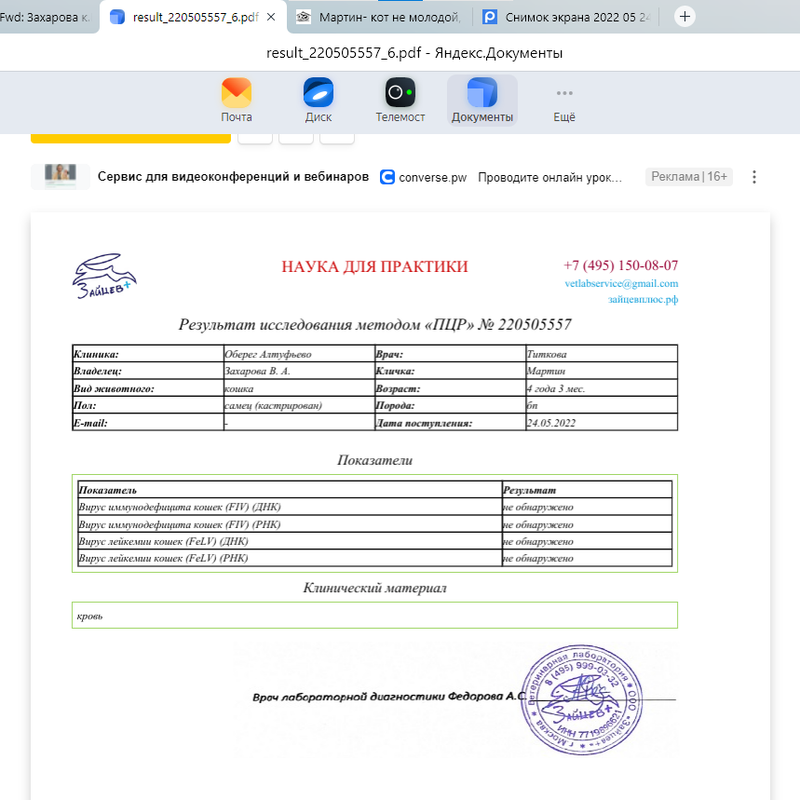800x800 pixels.
Task: Switch to the Fwd: Захарова tab
Action: click(x=46, y=17)
